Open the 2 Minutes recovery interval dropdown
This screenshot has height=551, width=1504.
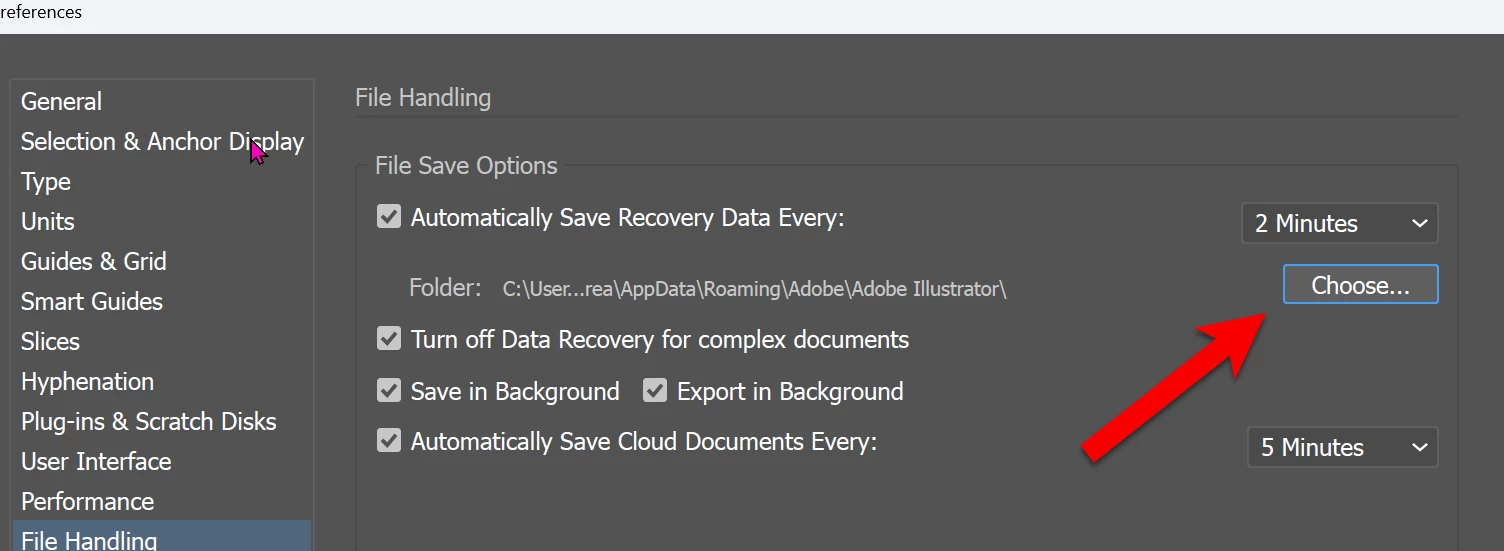(x=1339, y=224)
